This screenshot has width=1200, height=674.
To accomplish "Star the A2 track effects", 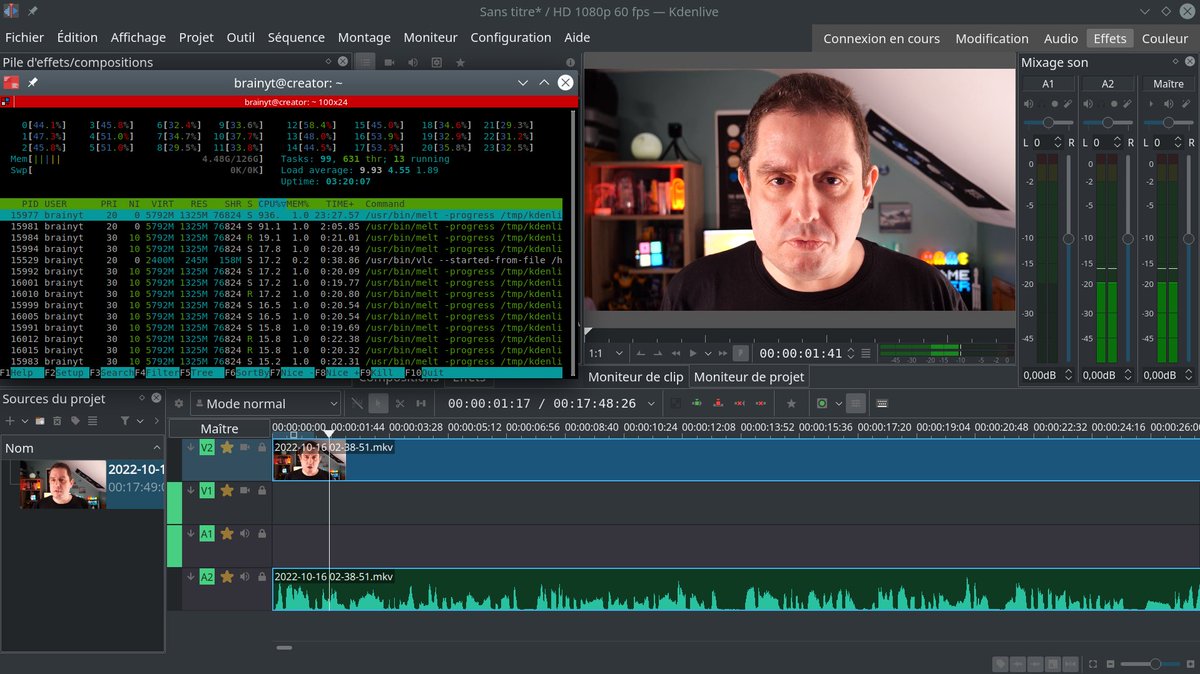I will (x=227, y=577).
